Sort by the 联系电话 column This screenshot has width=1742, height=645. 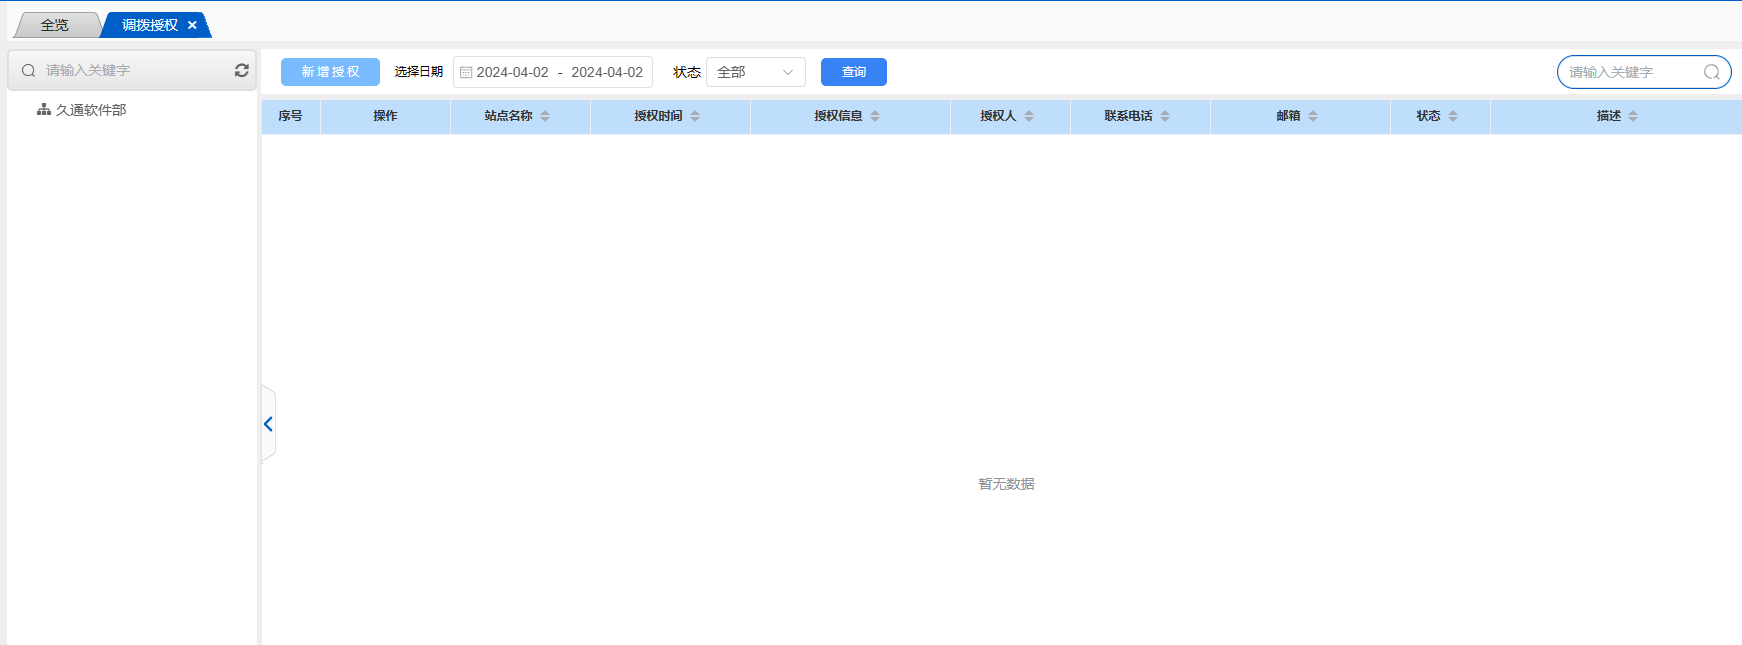point(1165,116)
